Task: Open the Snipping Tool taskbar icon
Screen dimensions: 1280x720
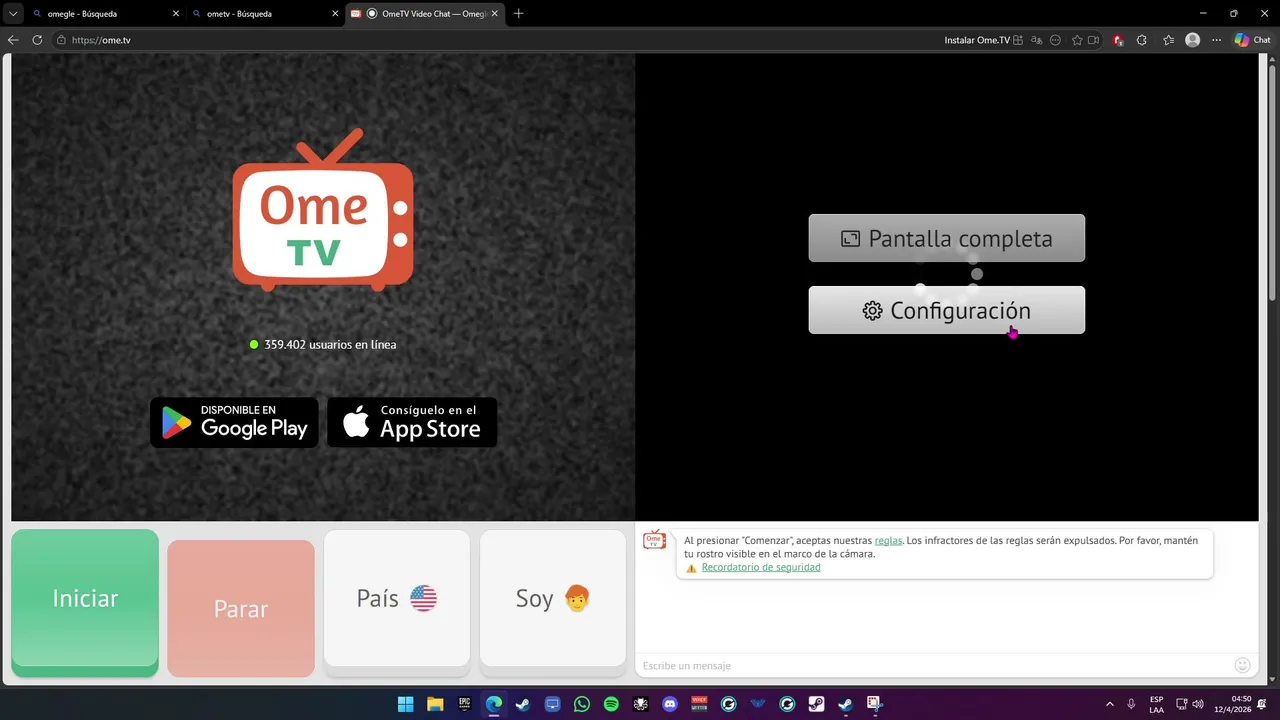Action: 875,704
